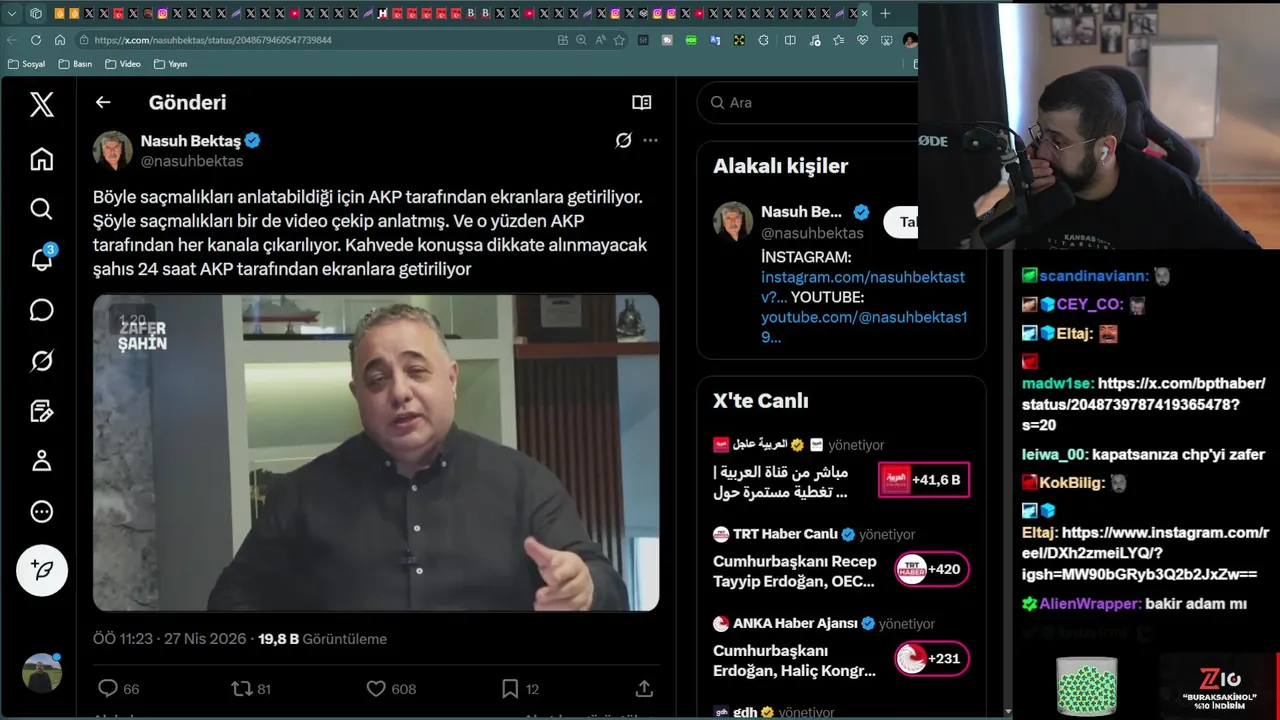The width and height of the screenshot is (1280, 720).
Task: Open browser extensions puzzle icon
Action: tap(763, 40)
